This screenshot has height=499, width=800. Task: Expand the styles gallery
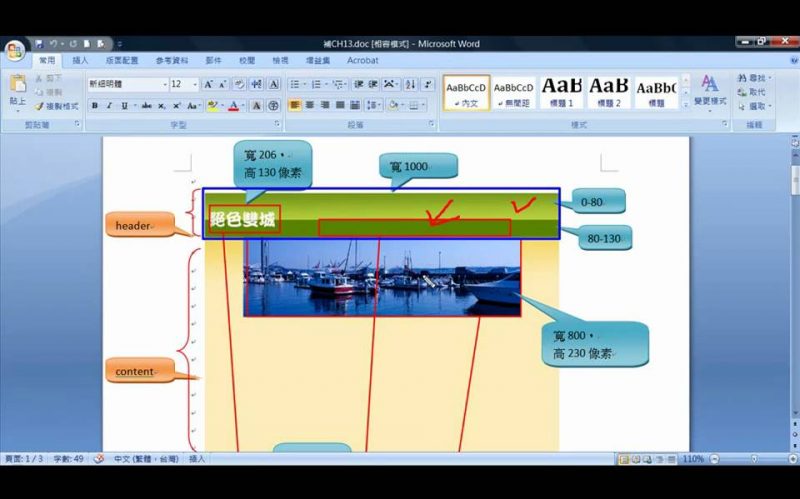(x=686, y=105)
